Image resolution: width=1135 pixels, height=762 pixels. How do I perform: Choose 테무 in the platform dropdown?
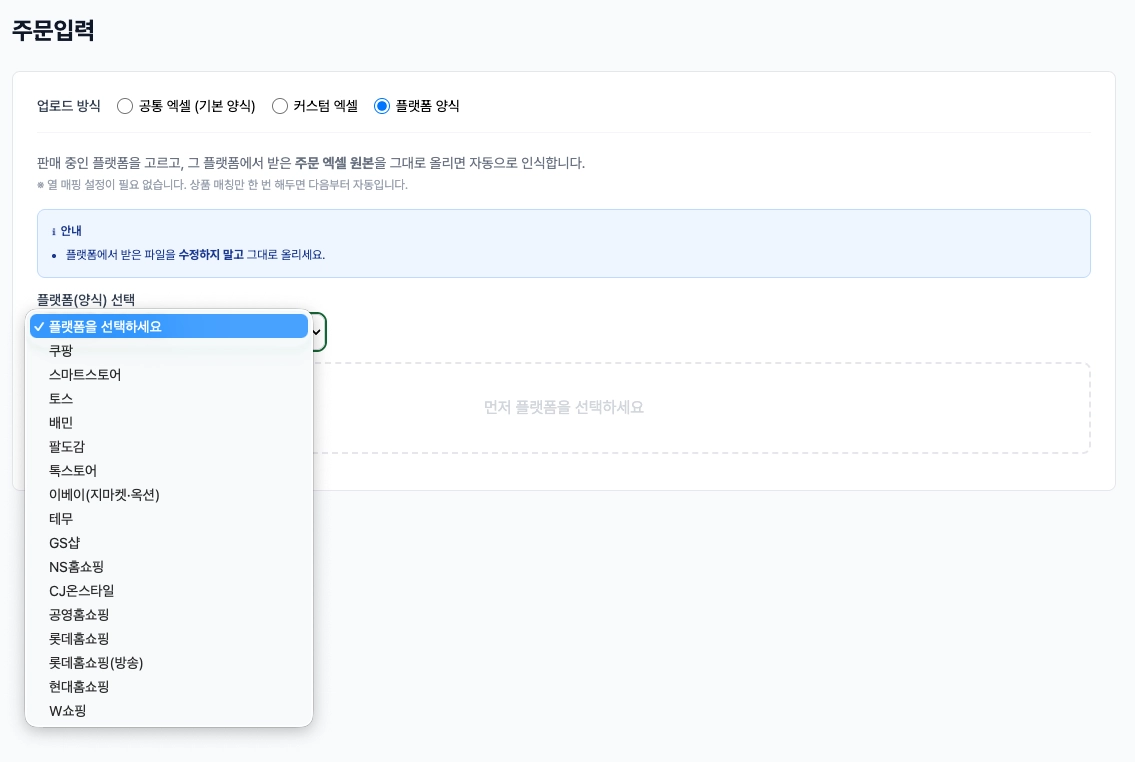click(x=169, y=519)
